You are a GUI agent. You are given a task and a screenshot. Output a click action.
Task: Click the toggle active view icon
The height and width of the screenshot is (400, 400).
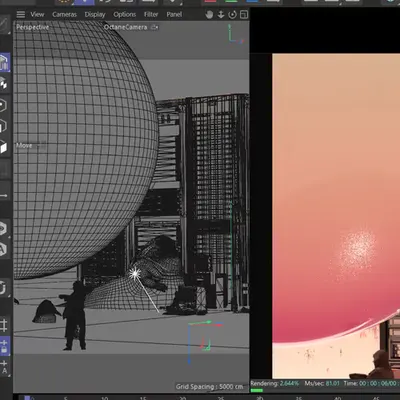tap(244, 15)
